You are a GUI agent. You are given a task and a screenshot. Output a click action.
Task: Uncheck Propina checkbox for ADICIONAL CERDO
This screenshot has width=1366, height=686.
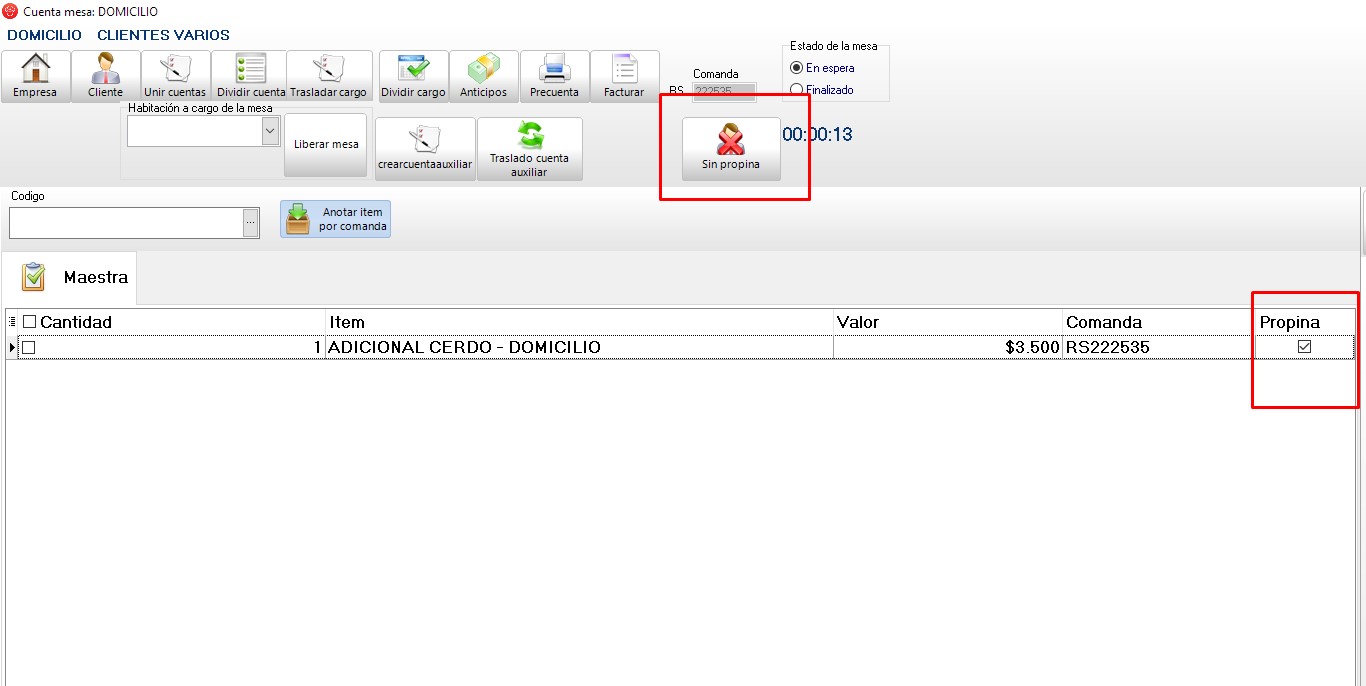tap(1304, 347)
